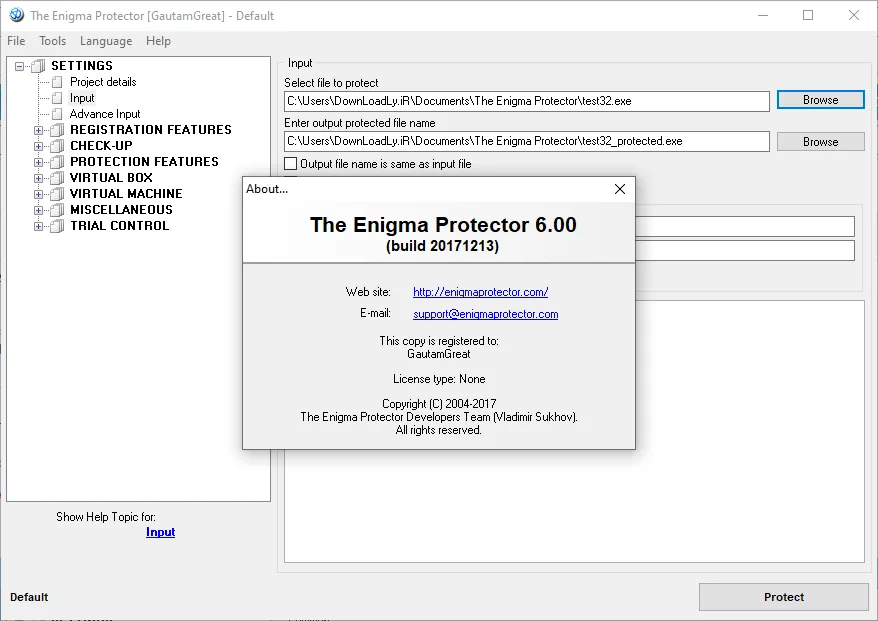Click the VIRTUAL MACHINE folder icon
Screen dimensions: 878x621
pyautogui.click(x=57, y=194)
